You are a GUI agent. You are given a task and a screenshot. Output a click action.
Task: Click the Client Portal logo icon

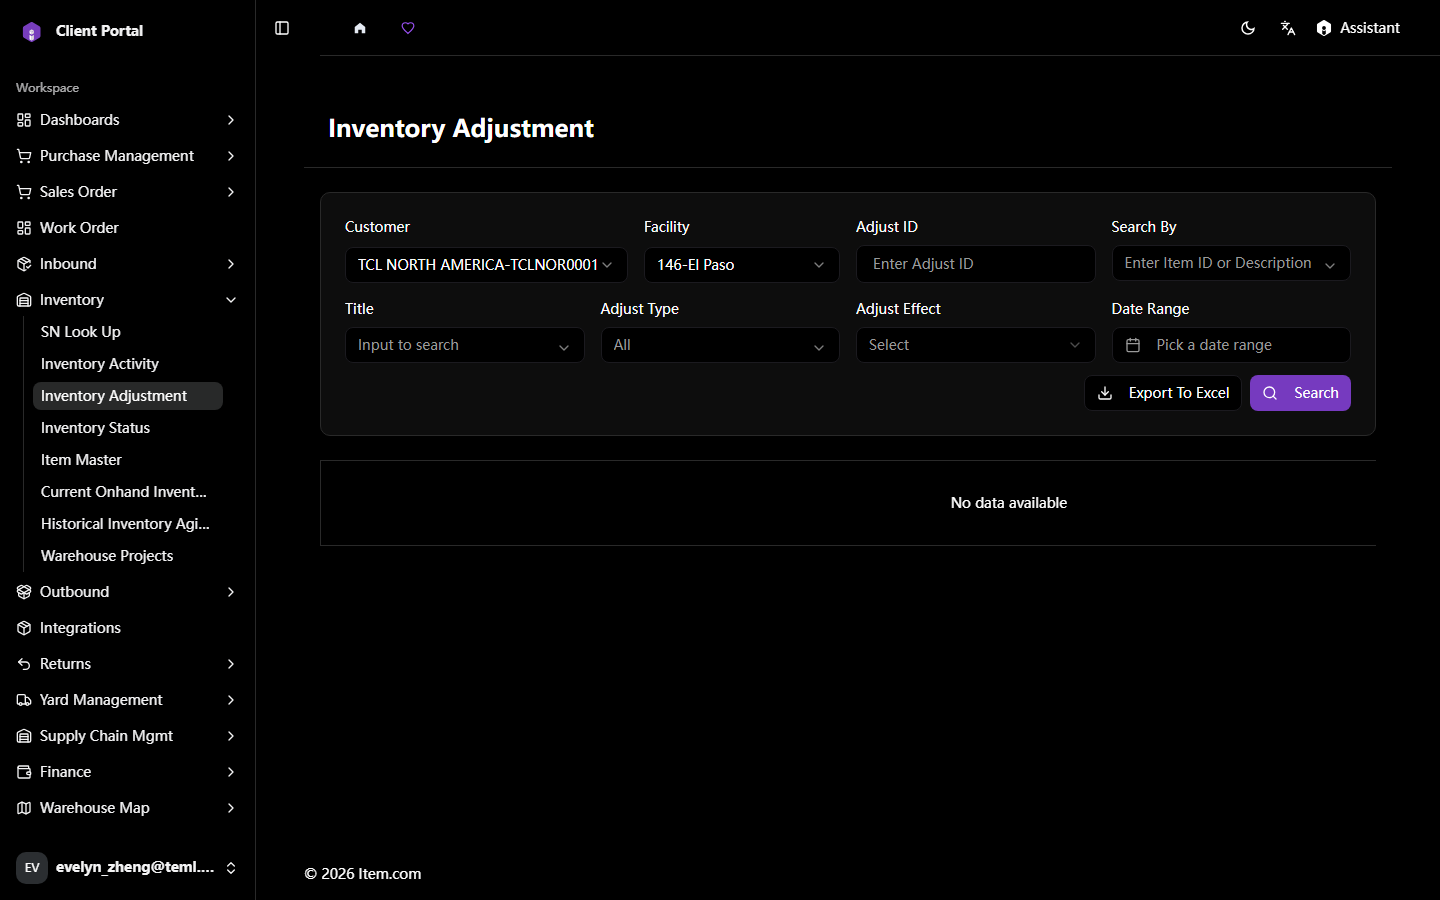click(32, 31)
